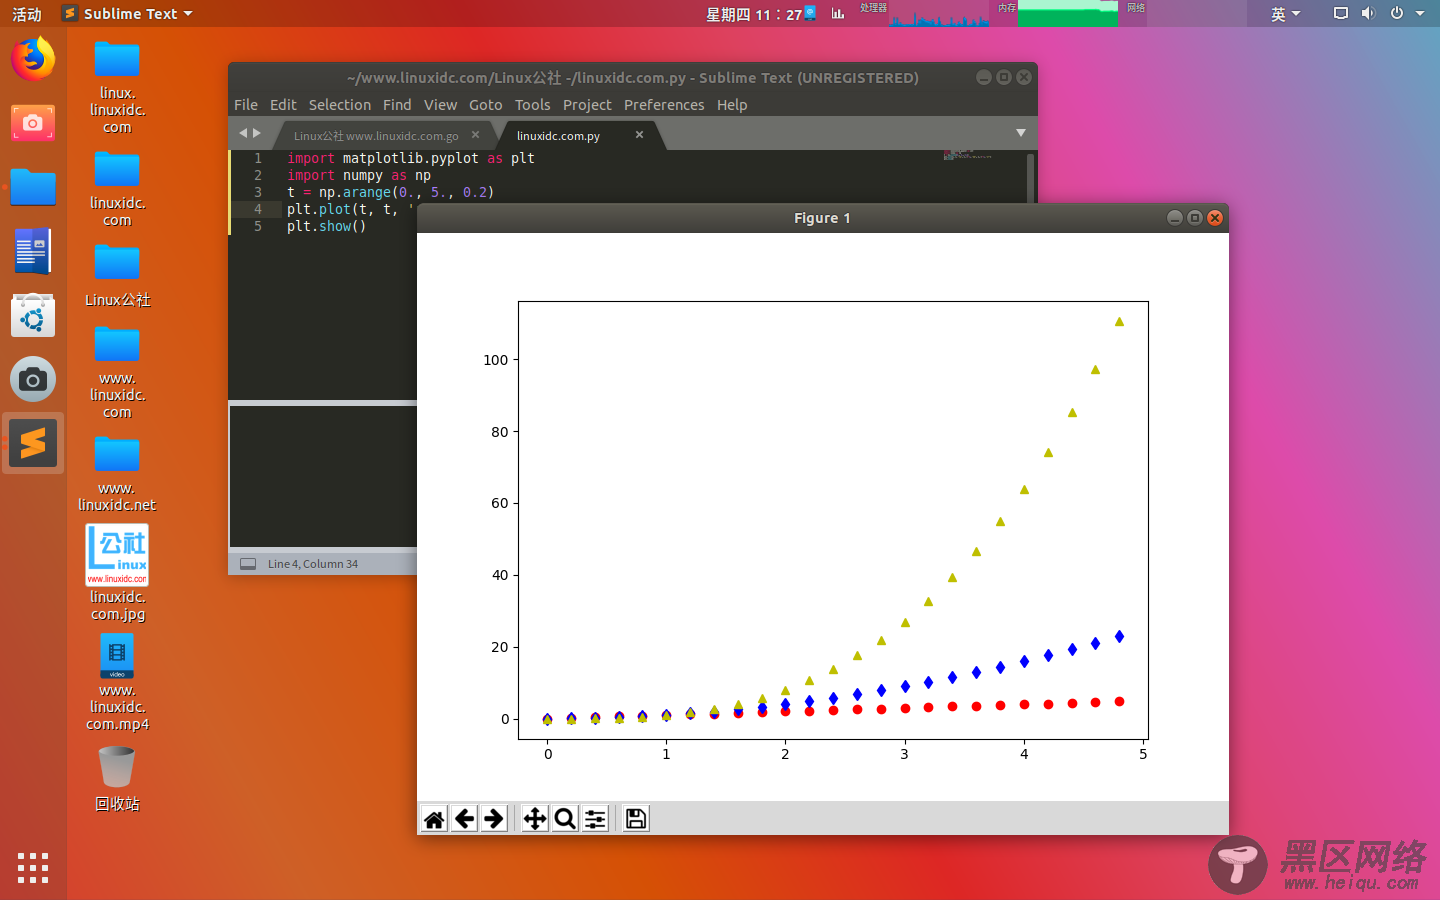This screenshot has height=900, width=1440.
Task: Open the Help menu in Sublime Text
Action: pyautogui.click(x=732, y=105)
